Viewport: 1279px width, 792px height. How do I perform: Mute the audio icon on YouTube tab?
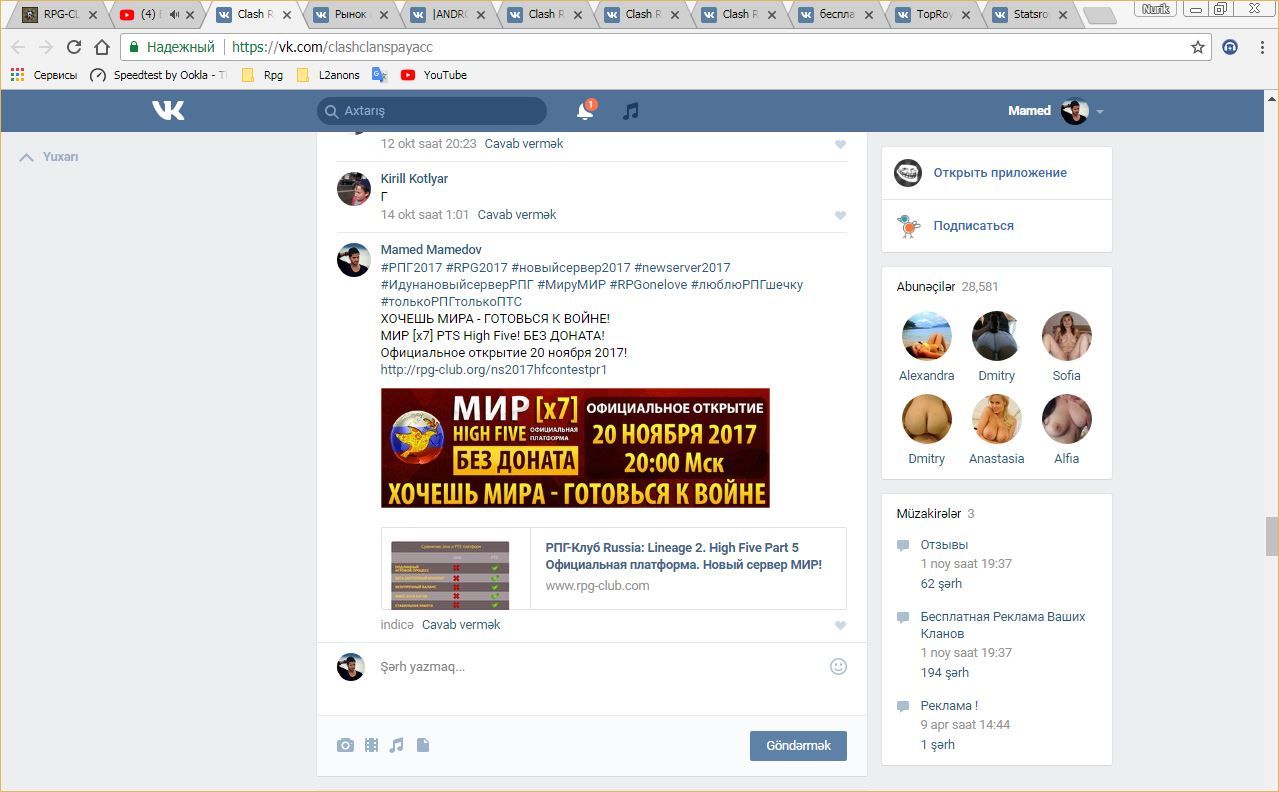click(175, 14)
